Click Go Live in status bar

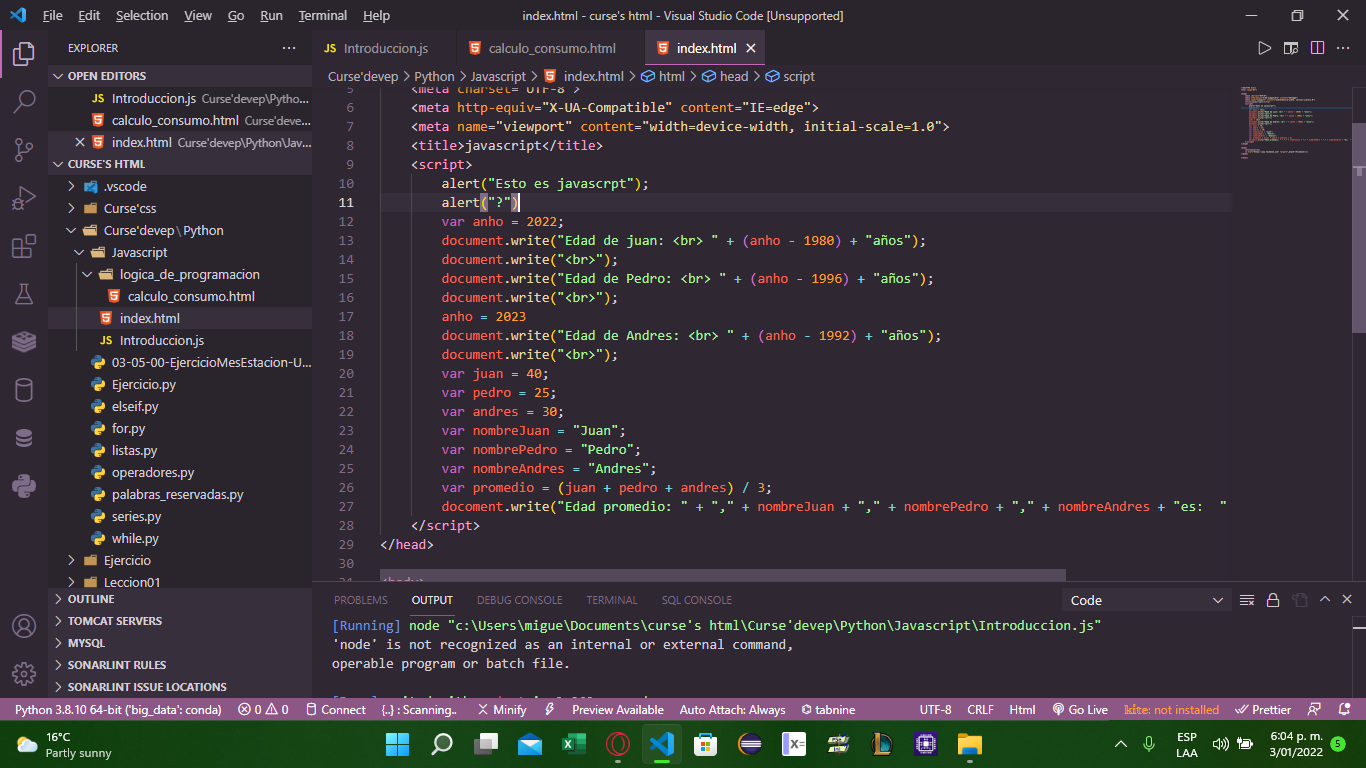tap(1080, 710)
